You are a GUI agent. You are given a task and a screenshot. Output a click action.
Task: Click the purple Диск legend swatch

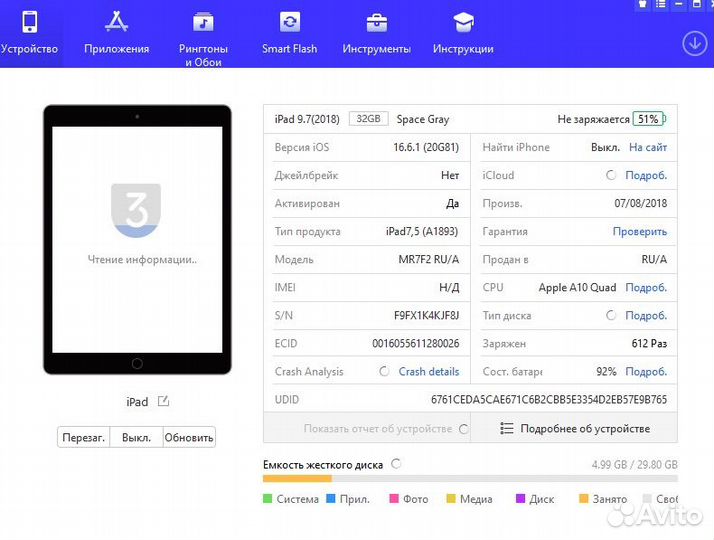click(x=520, y=499)
